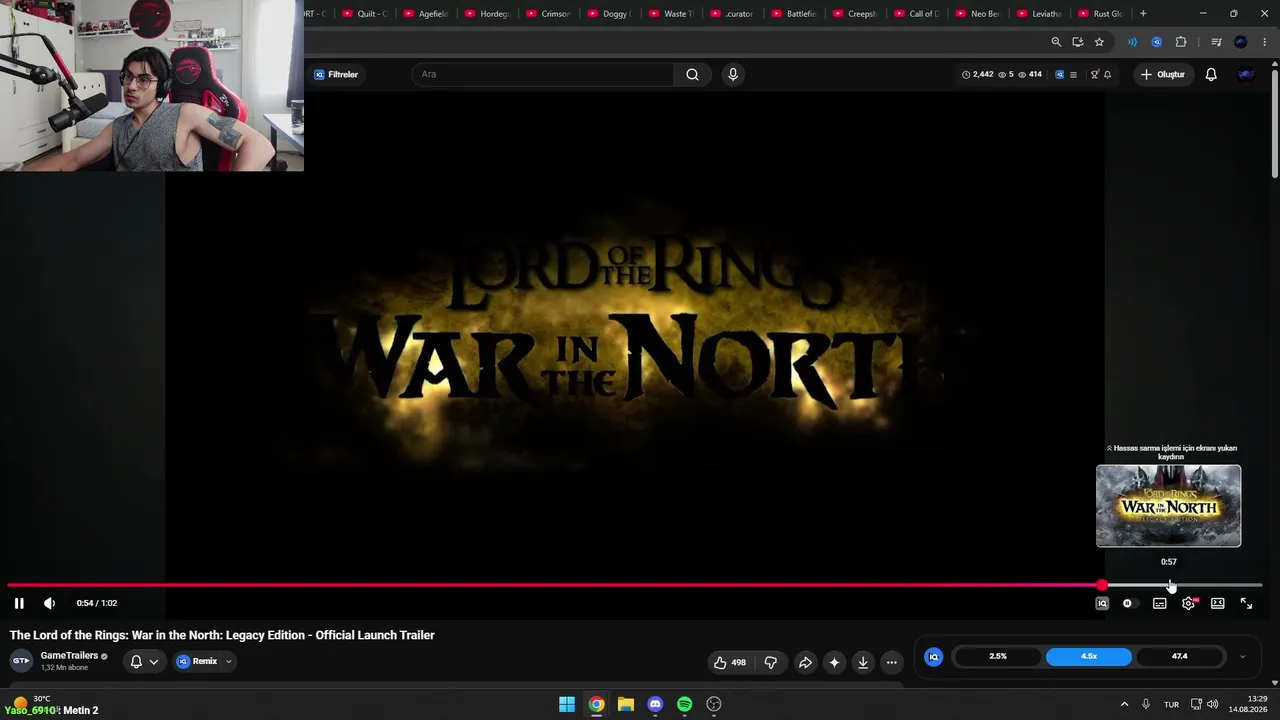Screen dimensions: 1280x720
Task: Open a new browser tab
Action: [x=1143, y=14]
